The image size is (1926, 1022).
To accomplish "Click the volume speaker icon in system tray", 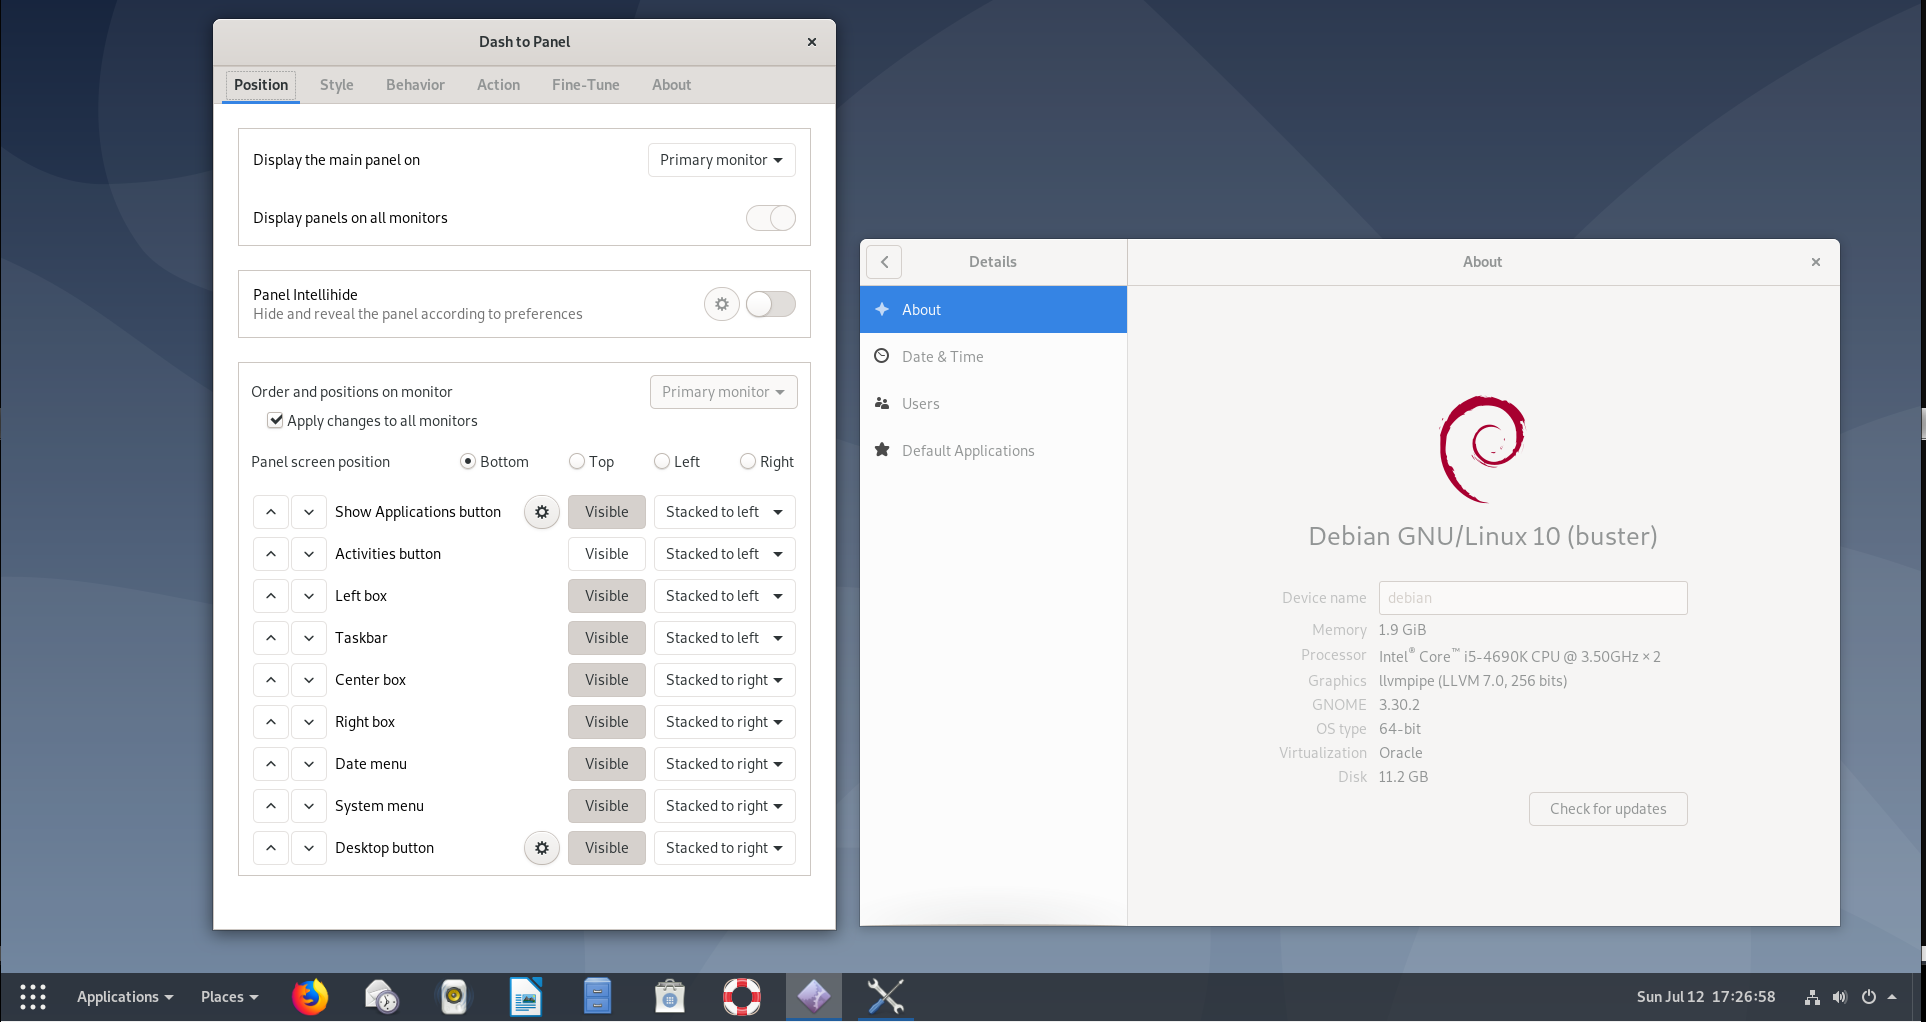I will coord(1840,997).
